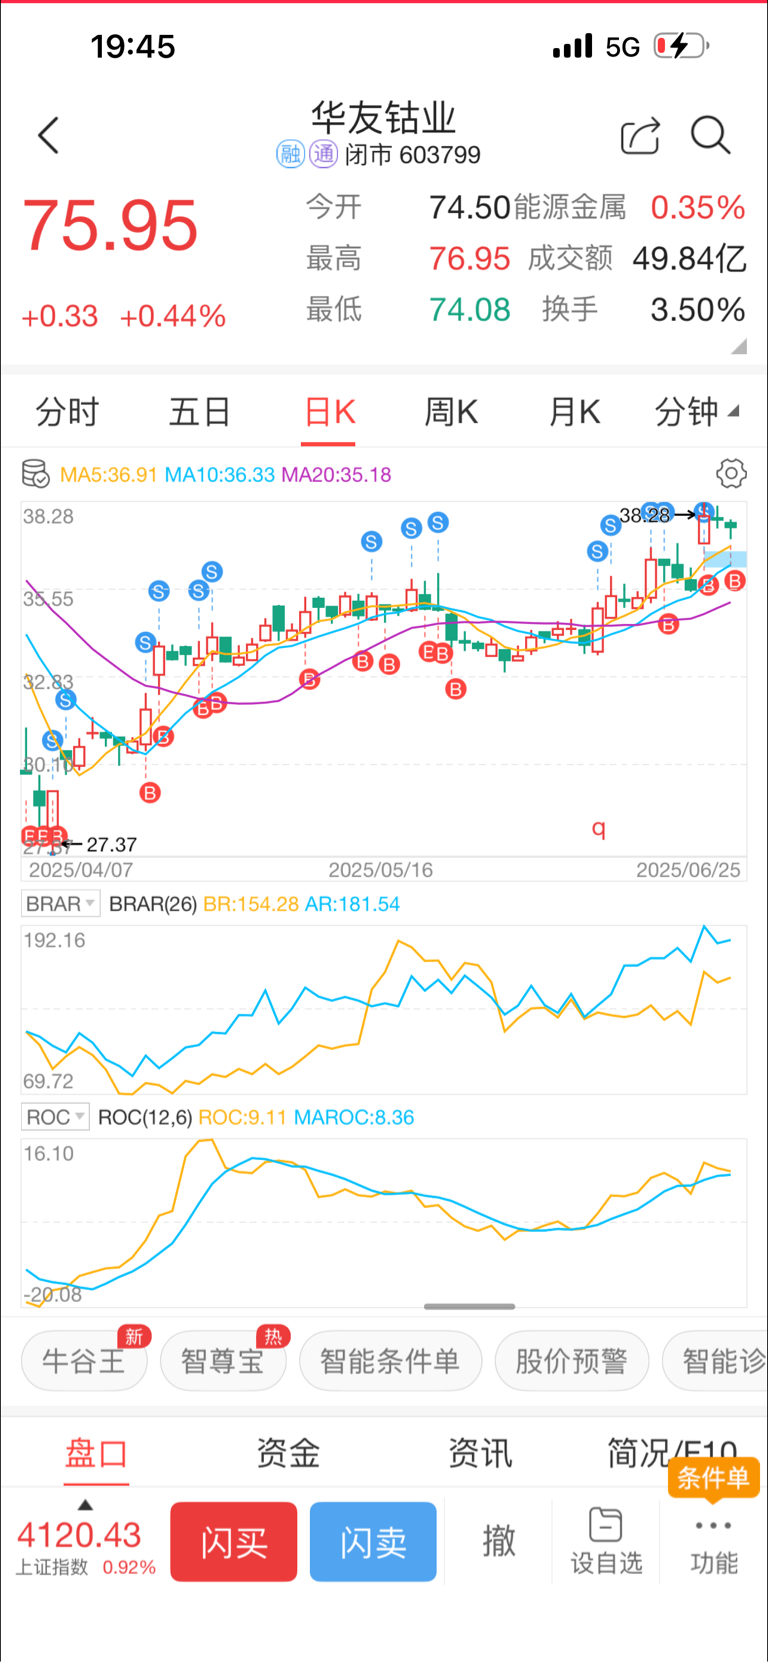
Task: Tap the 通 Stock Connect badge
Action: coord(323,154)
